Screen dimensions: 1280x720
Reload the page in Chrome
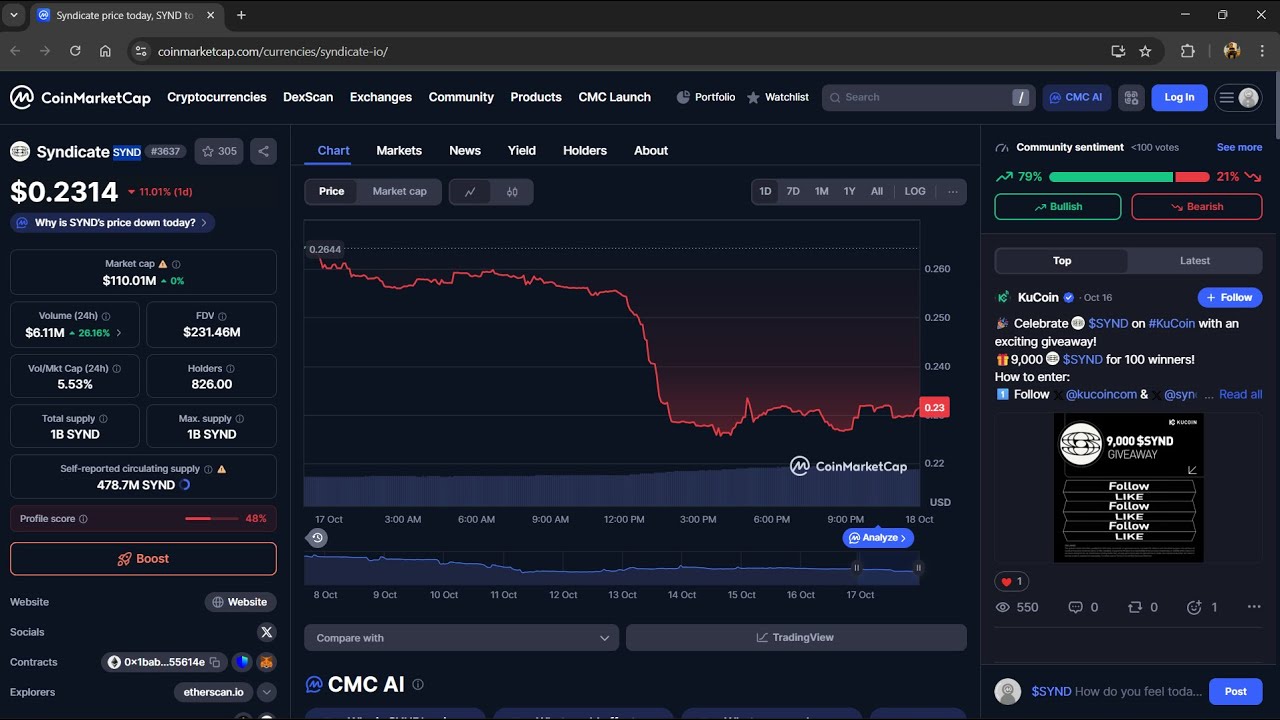pos(75,51)
